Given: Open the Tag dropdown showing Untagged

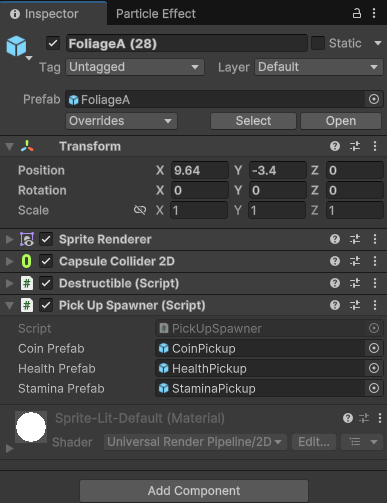Looking at the screenshot, I should 135,67.
